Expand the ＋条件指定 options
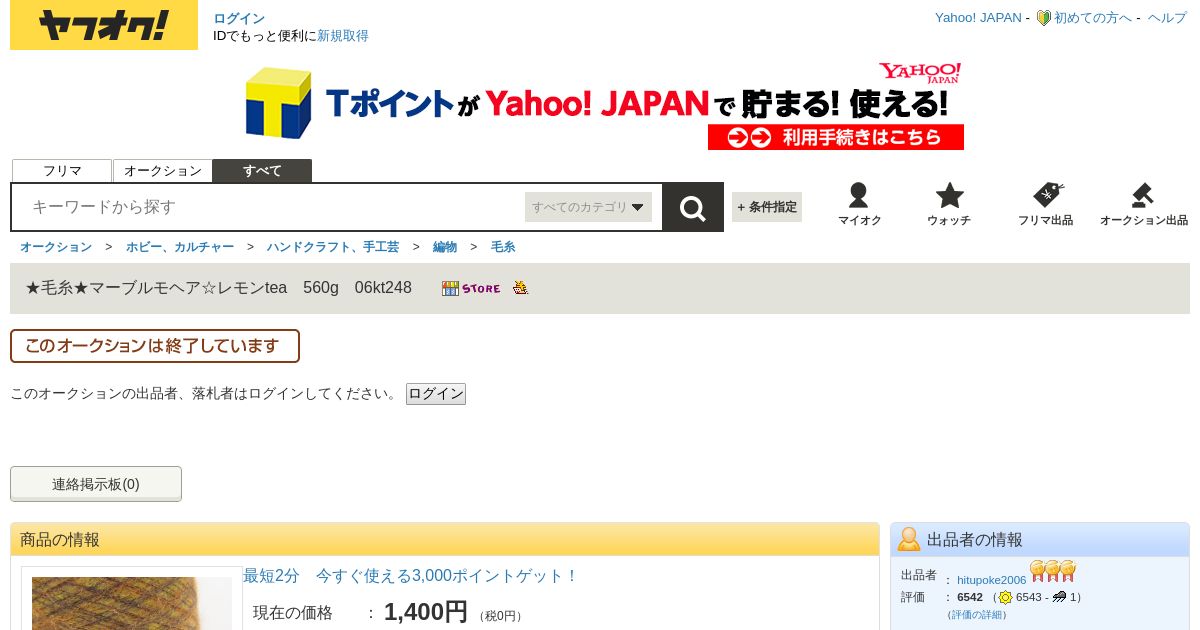Image resolution: width=1200 pixels, height=630 pixels. tap(767, 207)
